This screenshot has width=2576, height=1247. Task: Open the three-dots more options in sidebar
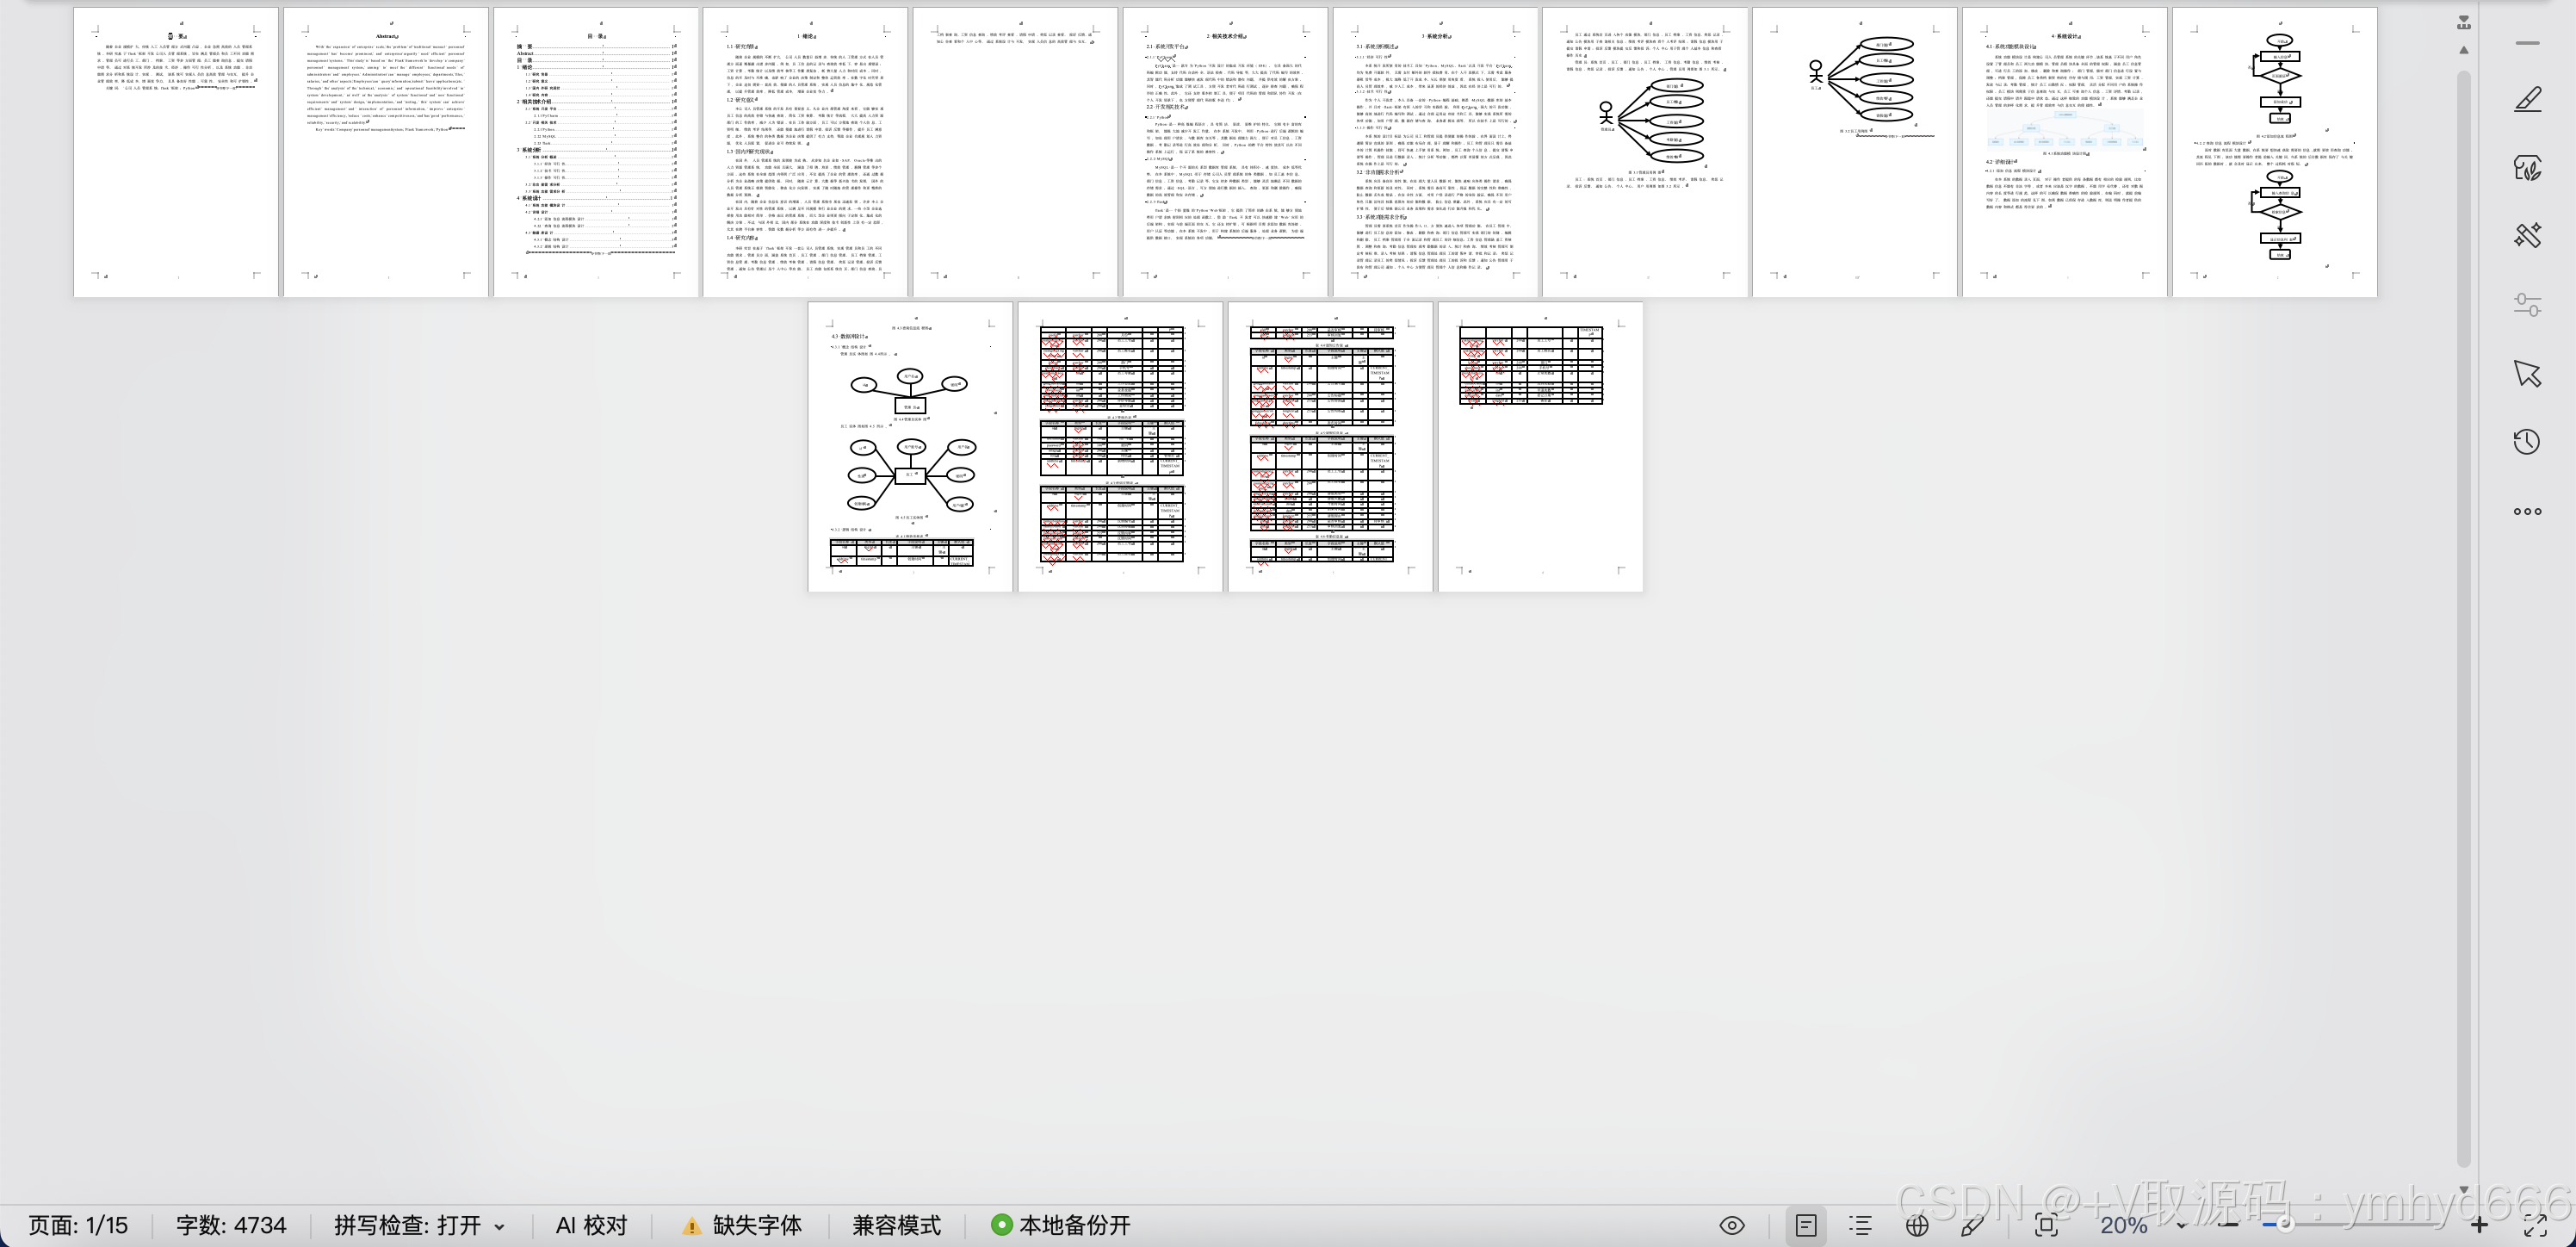[2527, 511]
